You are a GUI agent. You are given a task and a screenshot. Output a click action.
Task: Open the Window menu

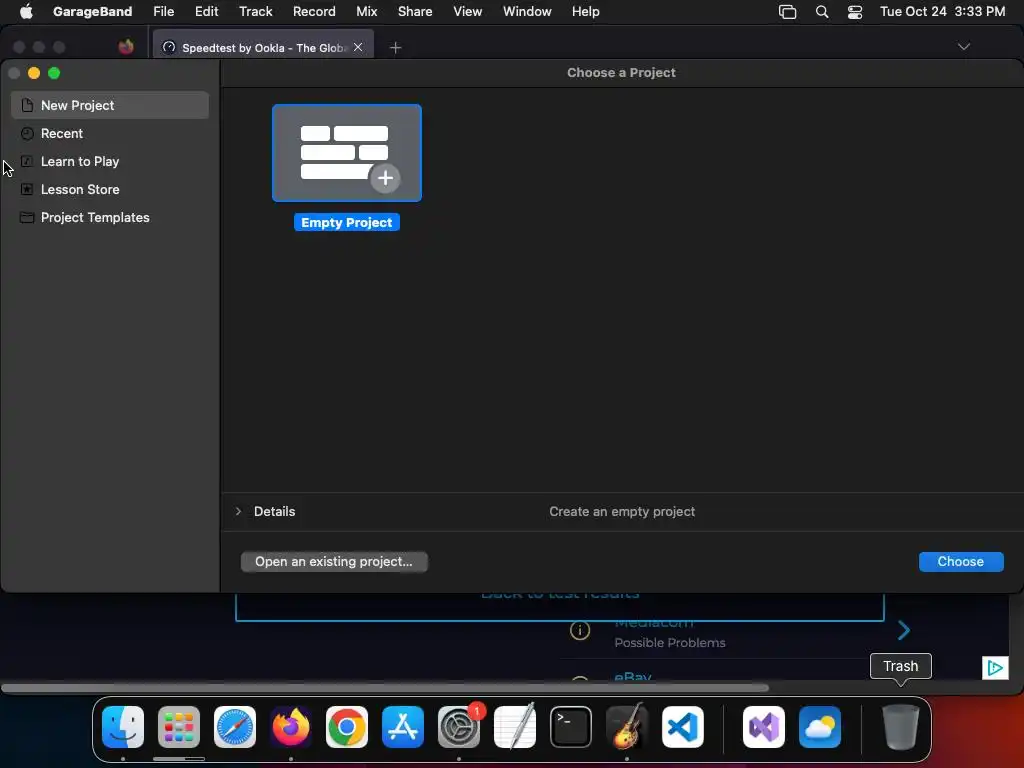[x=527, y=11]
